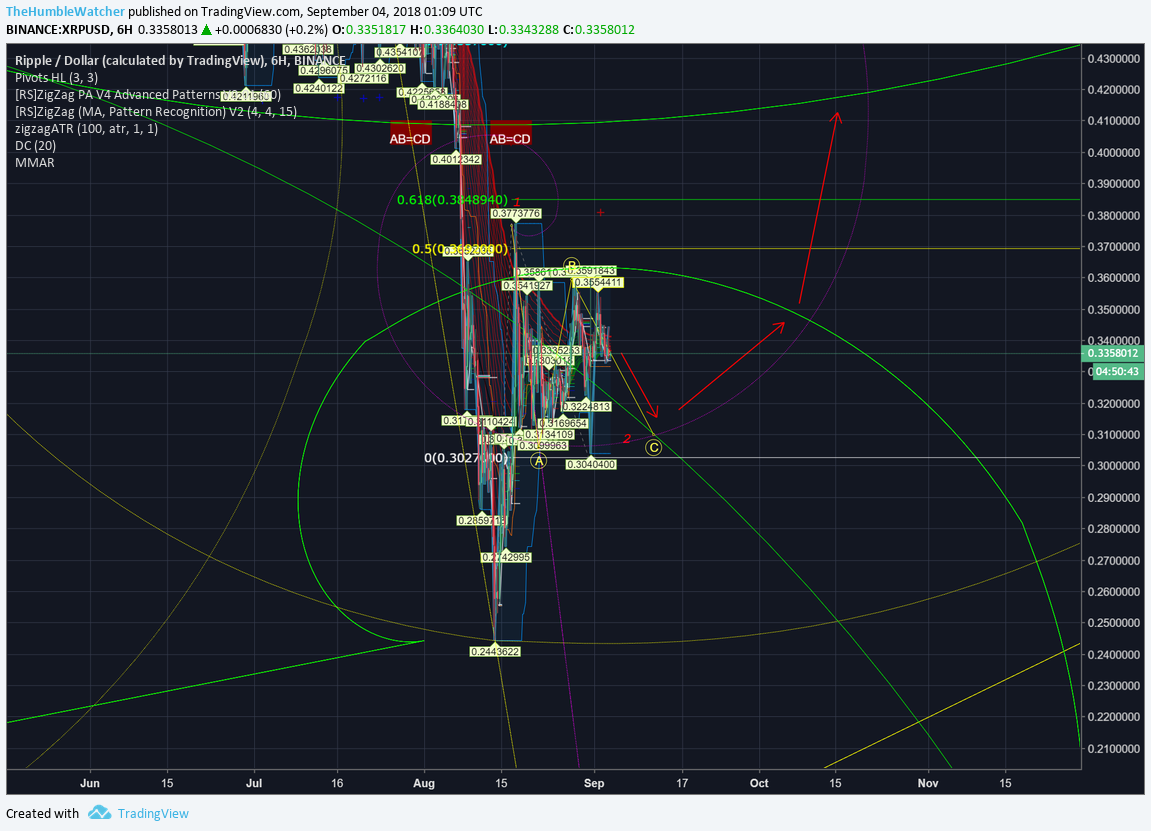Click the 0.618 Fibonacci level label

(452, 200)
